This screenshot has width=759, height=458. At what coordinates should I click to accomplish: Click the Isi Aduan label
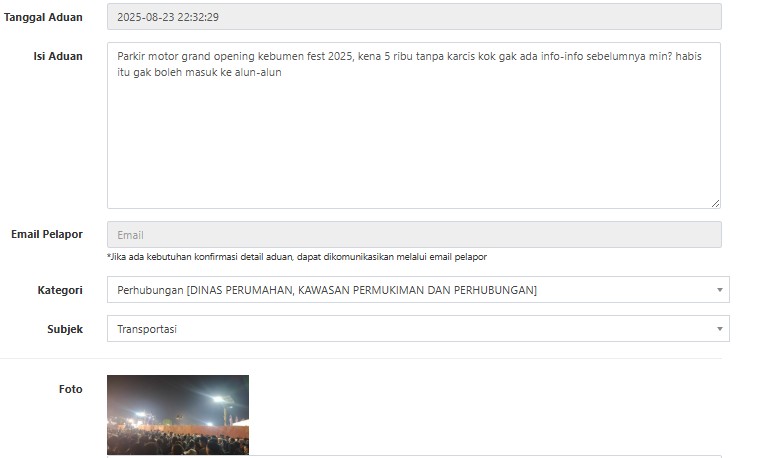pyautogui.click(x=58, y=56)
